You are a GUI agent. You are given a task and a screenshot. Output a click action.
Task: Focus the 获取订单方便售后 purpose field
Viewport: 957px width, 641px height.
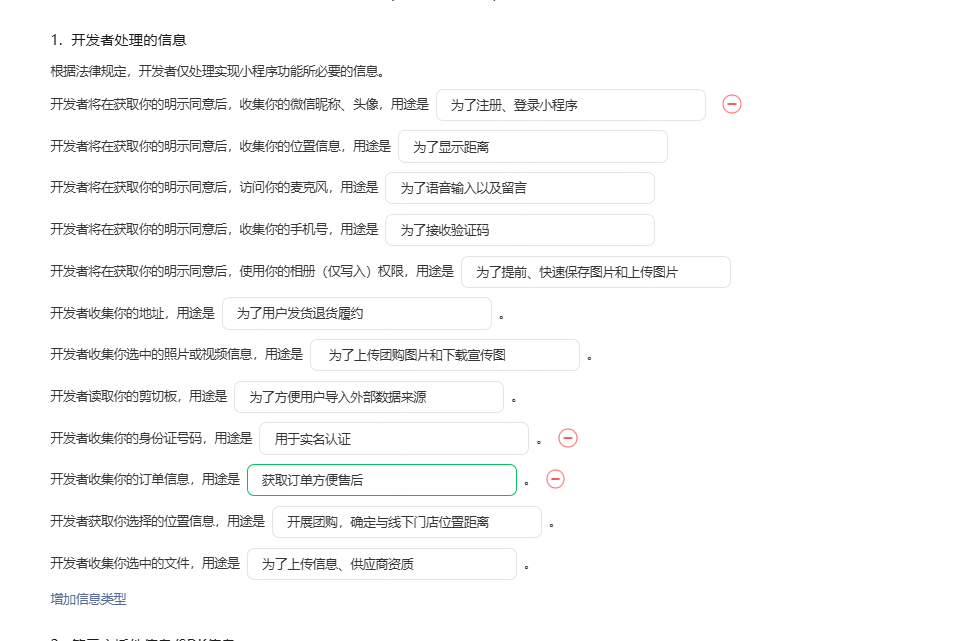382,480
